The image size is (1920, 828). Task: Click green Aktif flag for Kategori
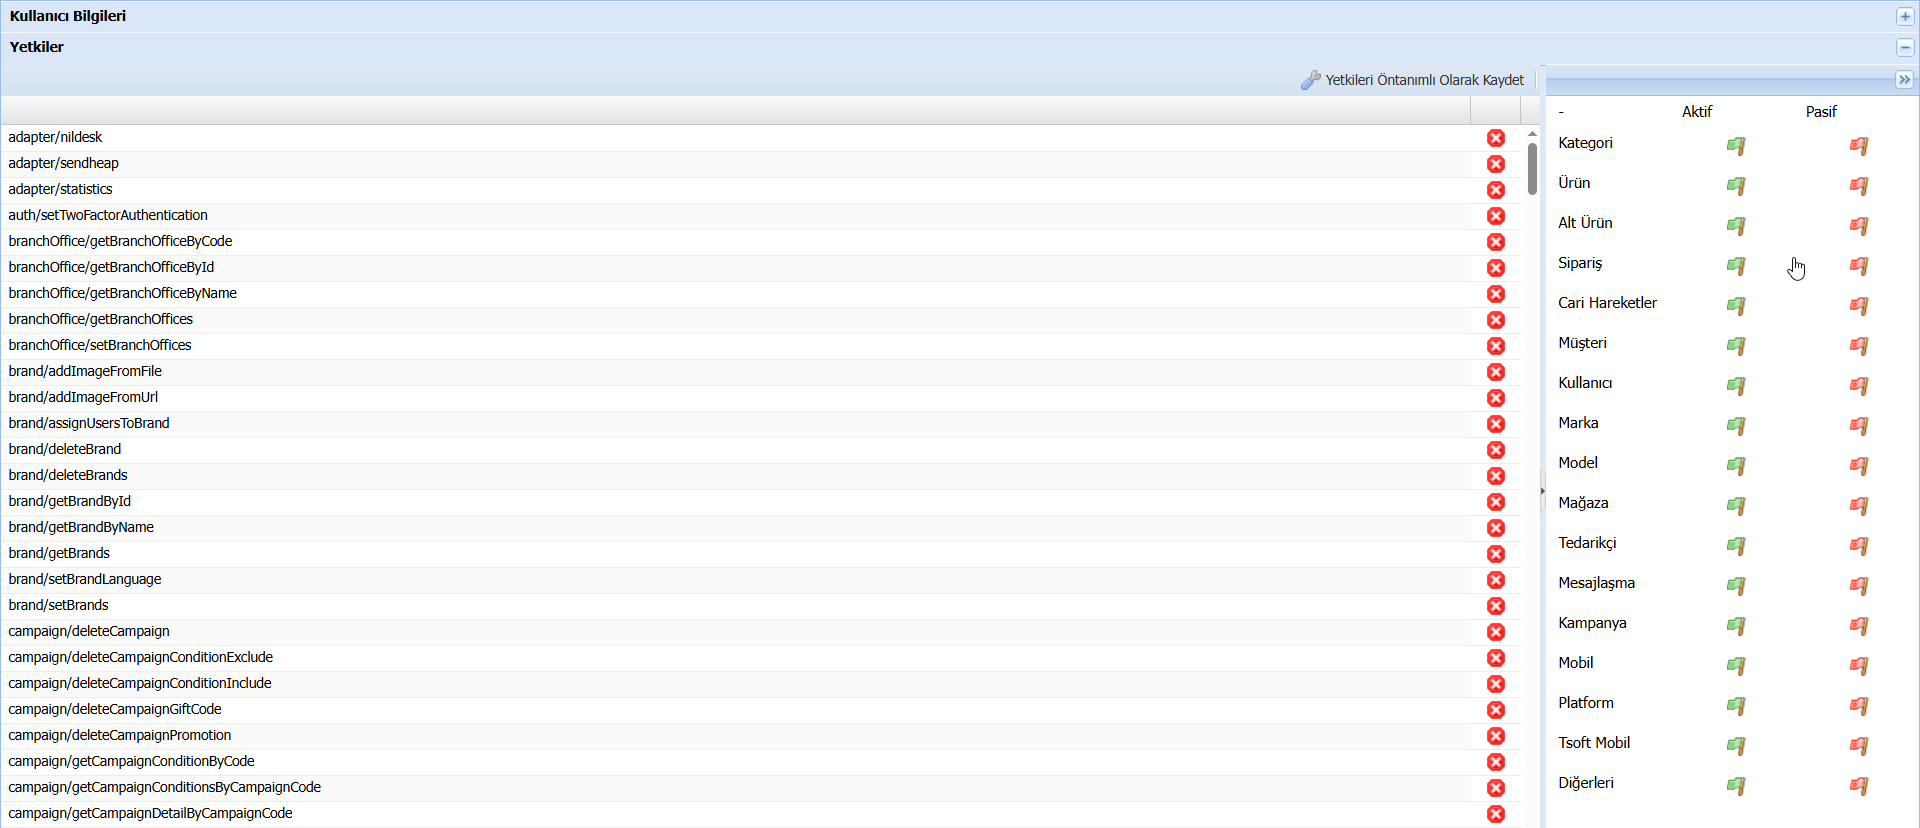tap(1735, 146)
